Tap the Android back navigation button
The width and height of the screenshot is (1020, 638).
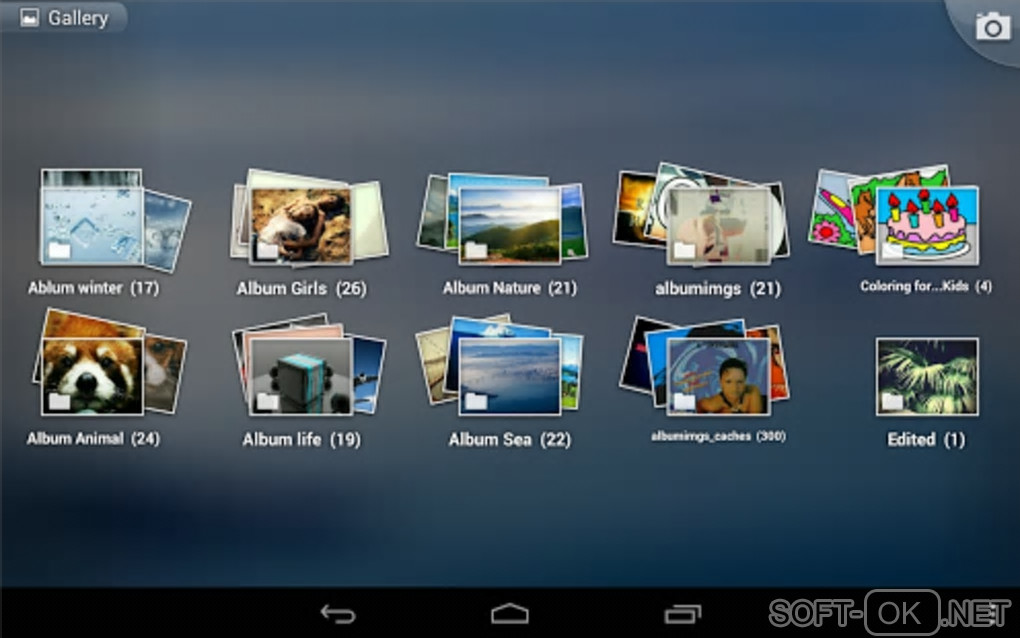pyautogui.click(x=338, y=613)
